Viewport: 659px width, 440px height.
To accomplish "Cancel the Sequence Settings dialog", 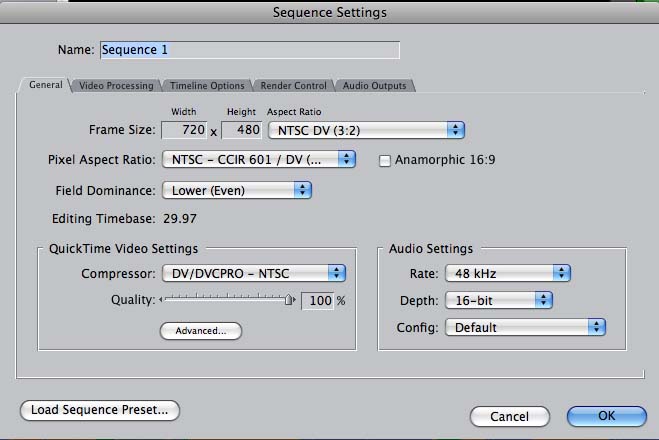I will coord(509,416).
